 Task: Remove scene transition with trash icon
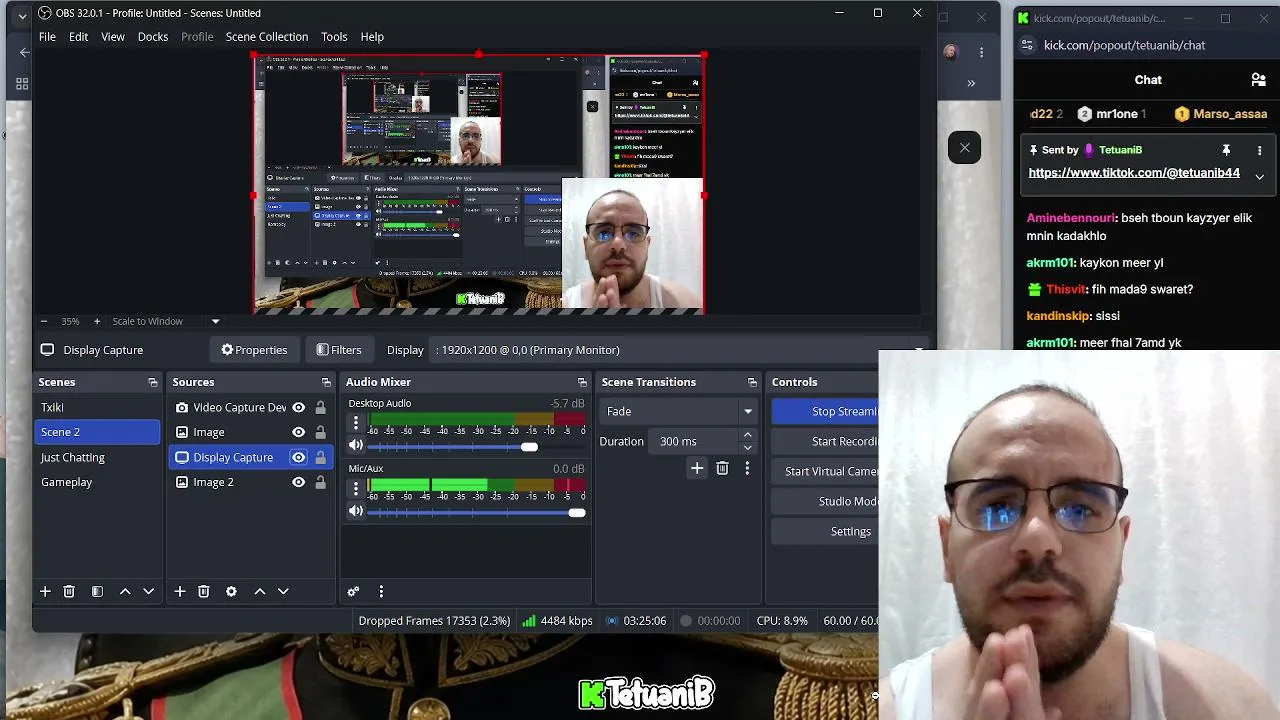point(722,468)
